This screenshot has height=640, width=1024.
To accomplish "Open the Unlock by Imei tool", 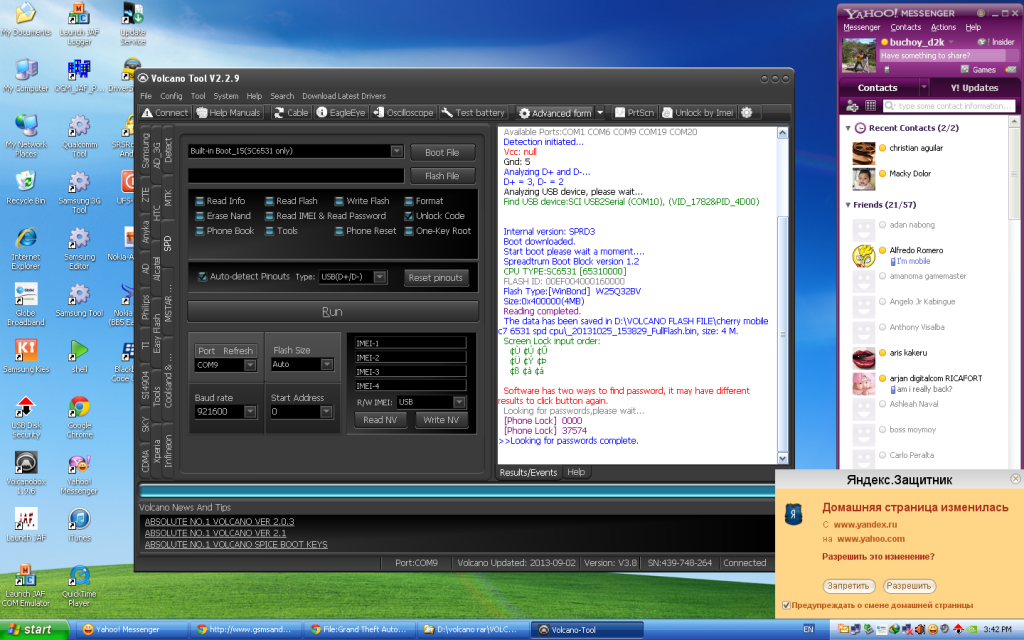I will coord(697,113).
